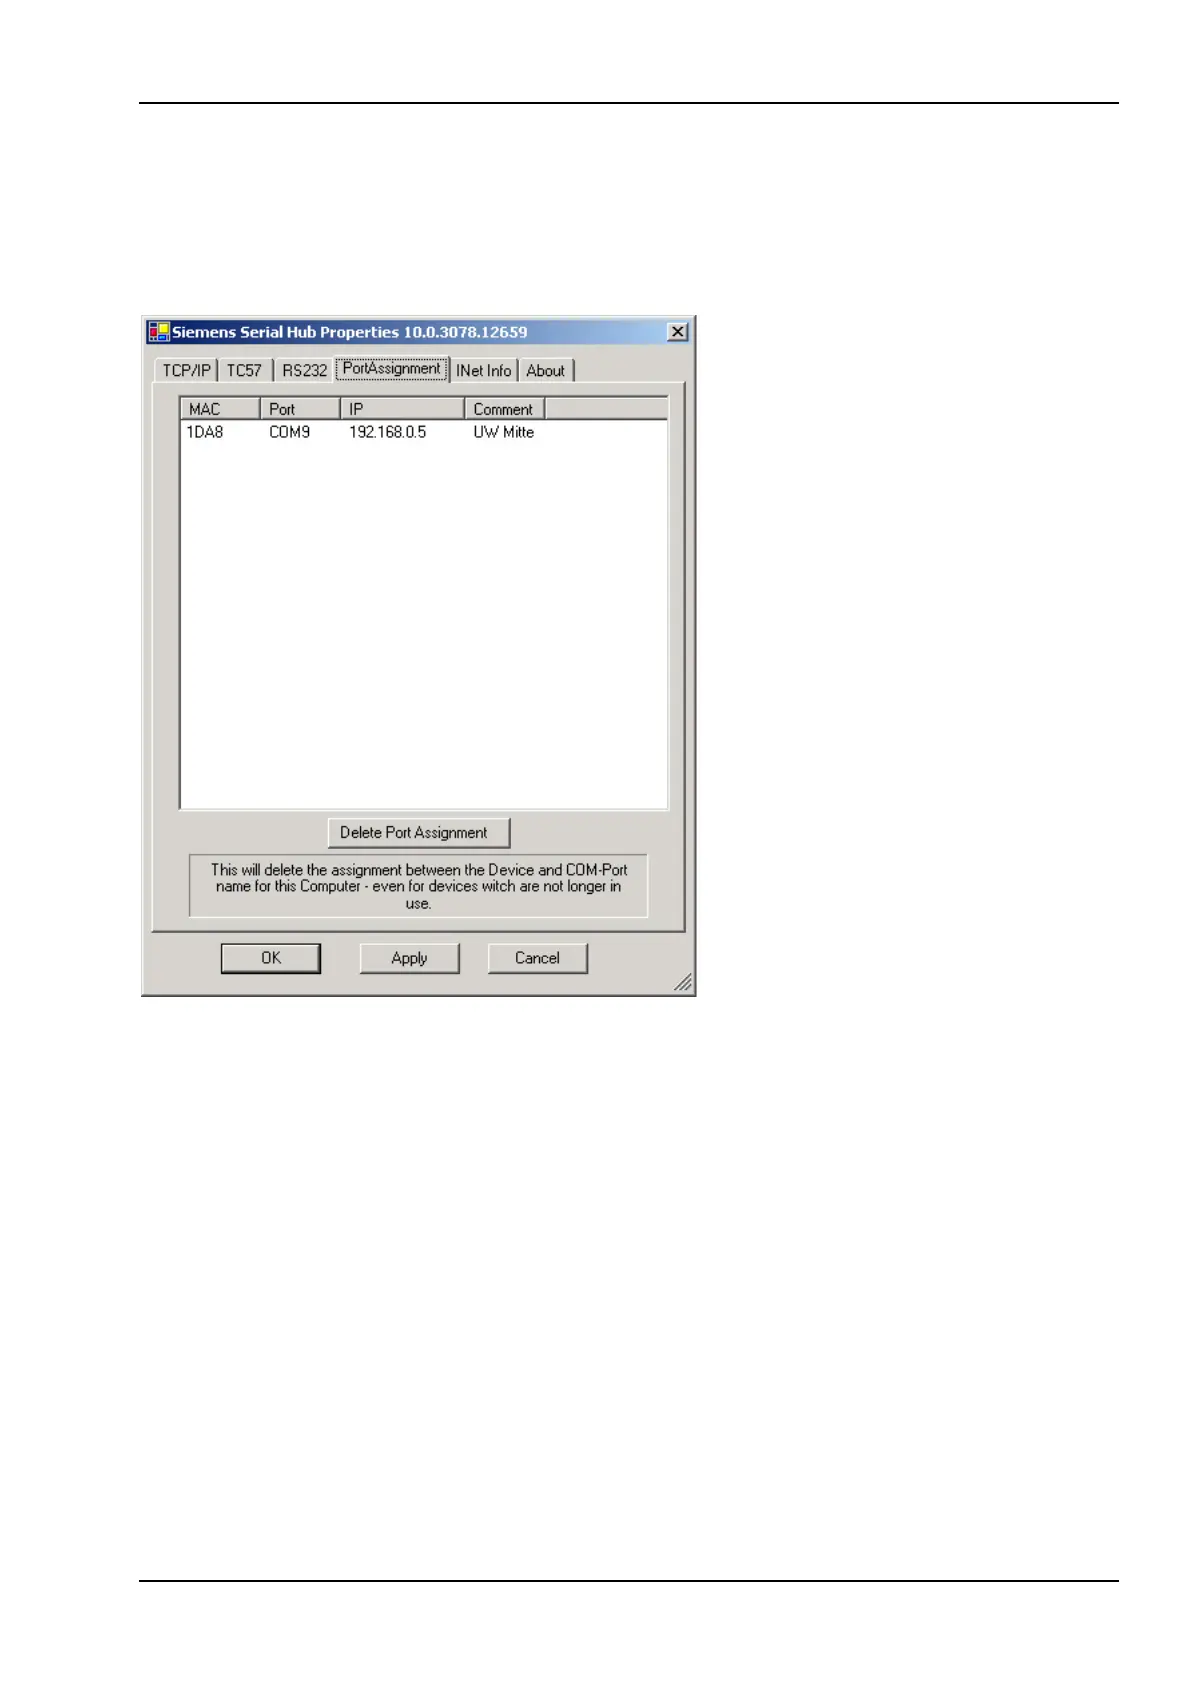This screenshot has width=1190, height=1684.
Task: Open the About tab
Action: 546,370
